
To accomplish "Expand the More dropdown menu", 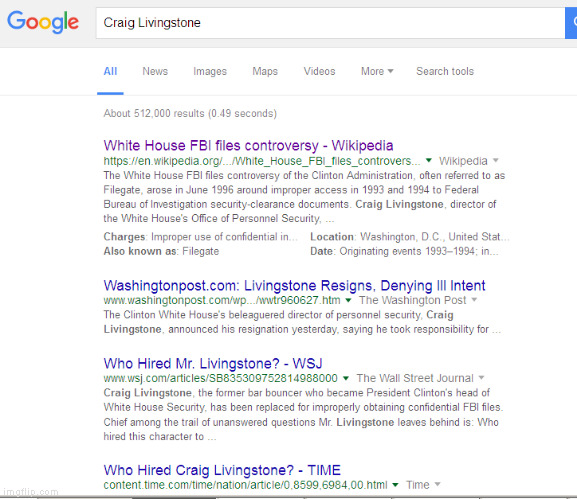I will 377,71.
